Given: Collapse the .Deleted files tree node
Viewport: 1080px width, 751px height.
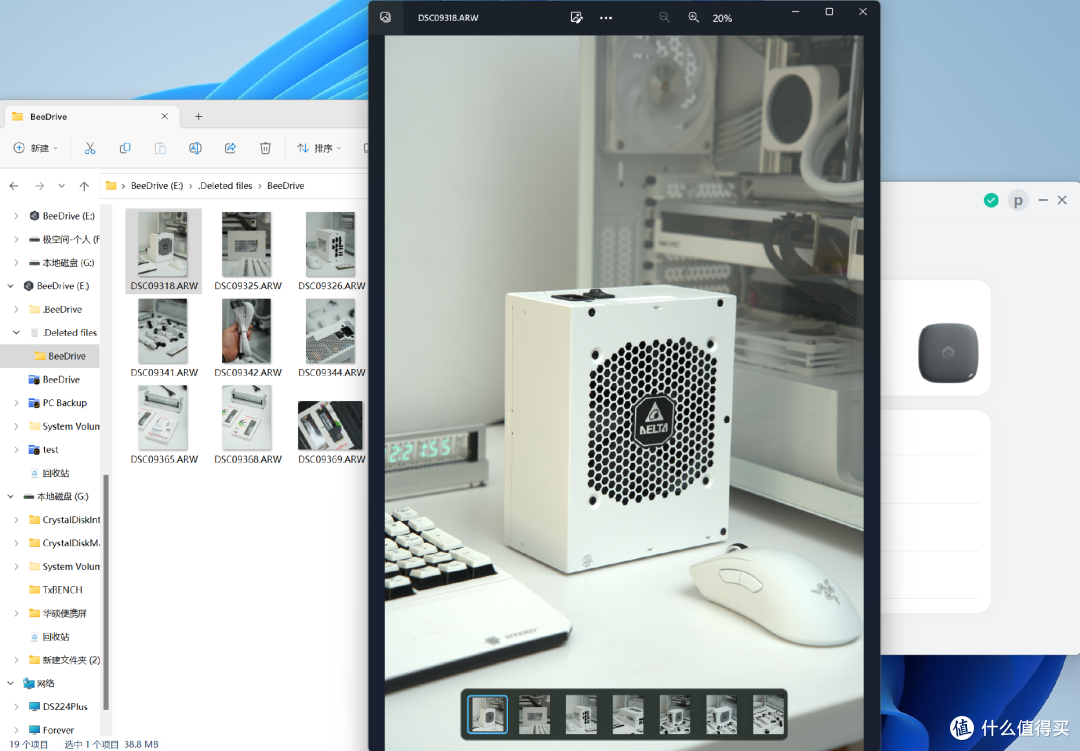Looking at the screenshot, I should [x=16, y=332].
